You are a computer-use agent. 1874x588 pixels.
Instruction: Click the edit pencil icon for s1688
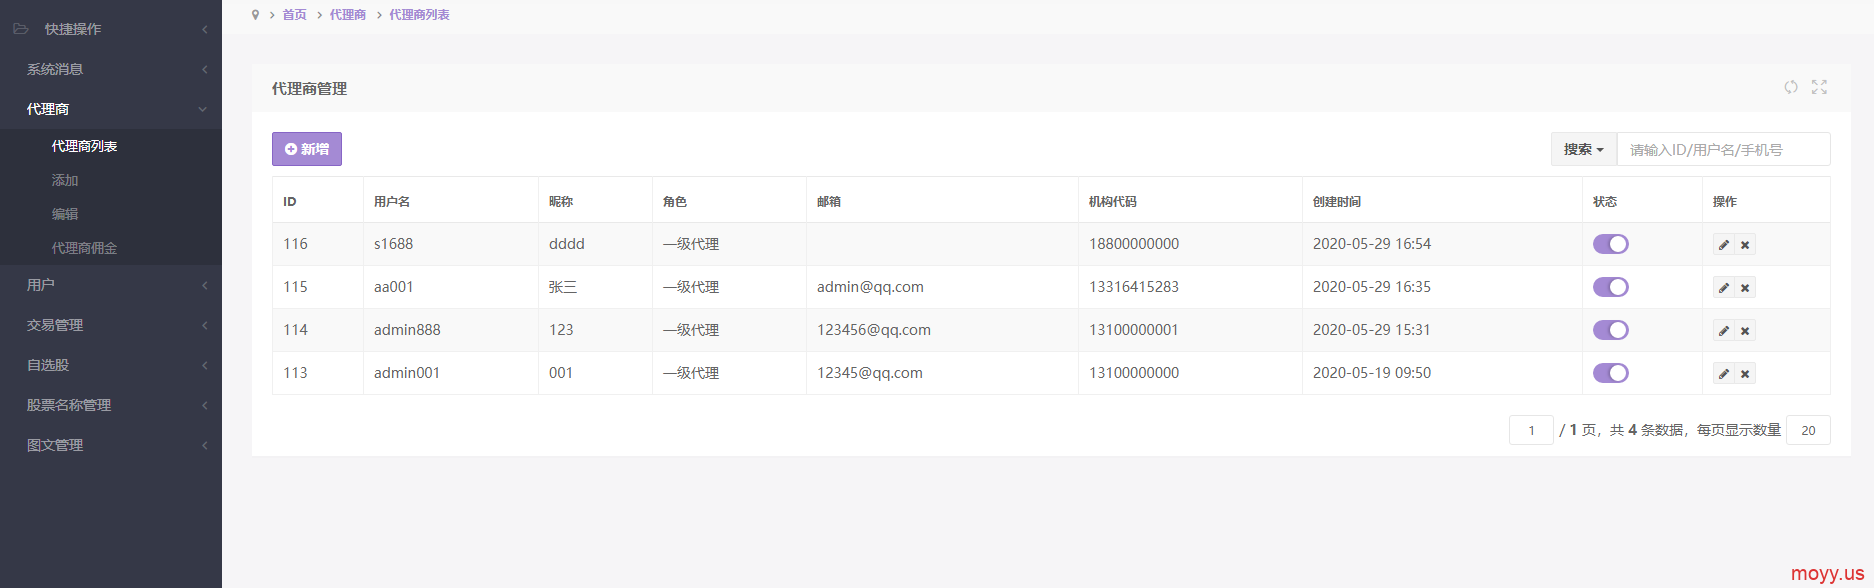point(1723,245)
